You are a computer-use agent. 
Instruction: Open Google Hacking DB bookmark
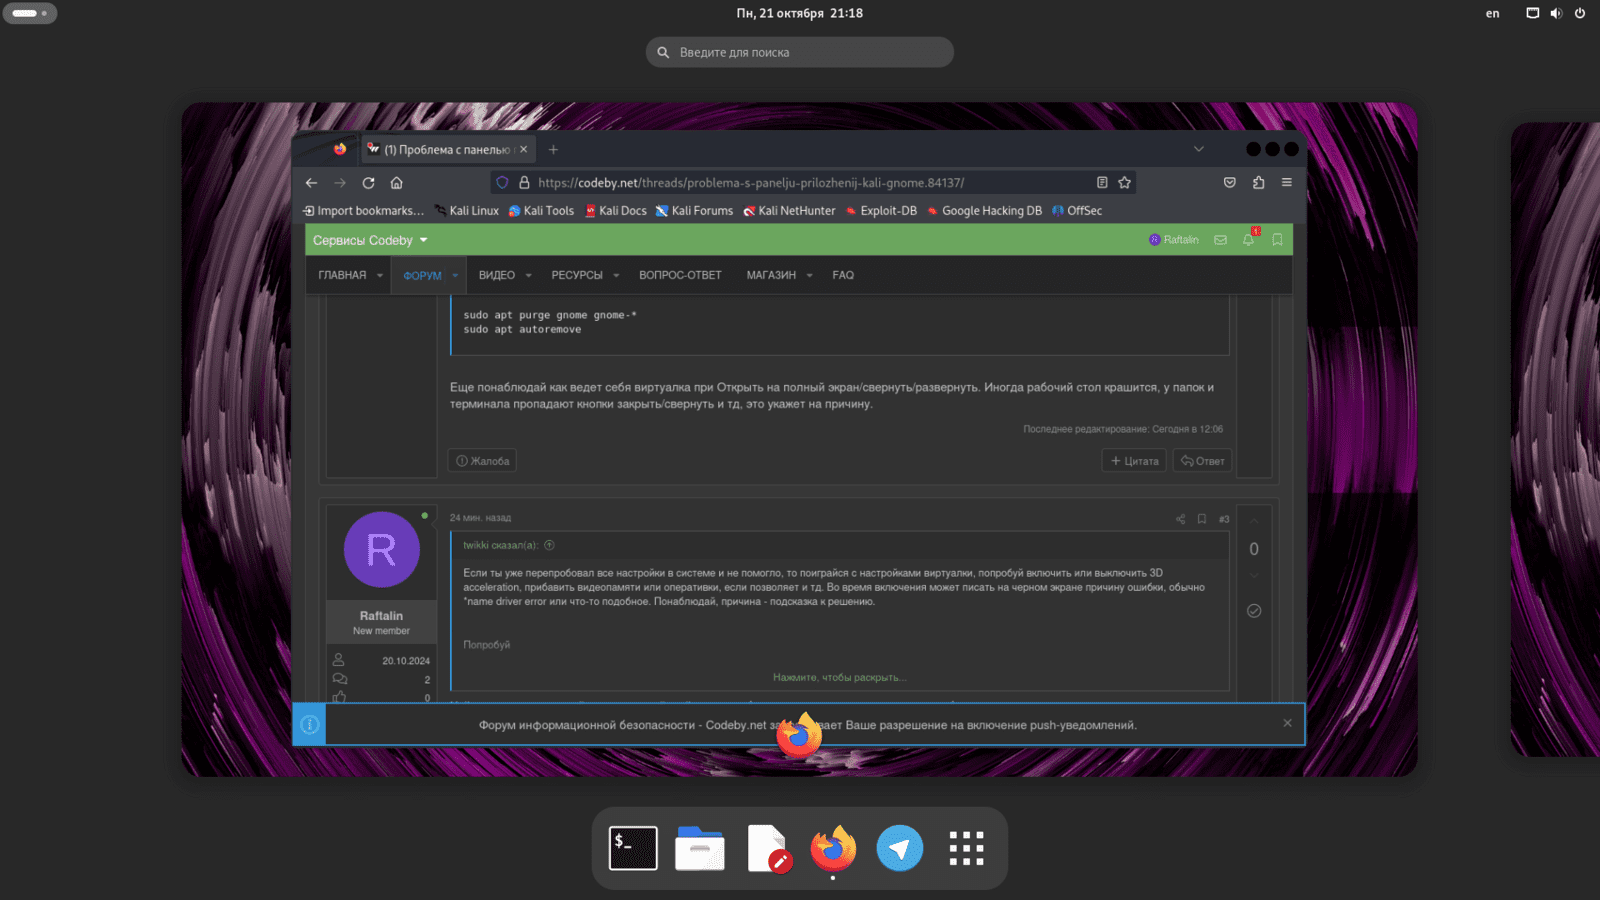tap(984, 211)
